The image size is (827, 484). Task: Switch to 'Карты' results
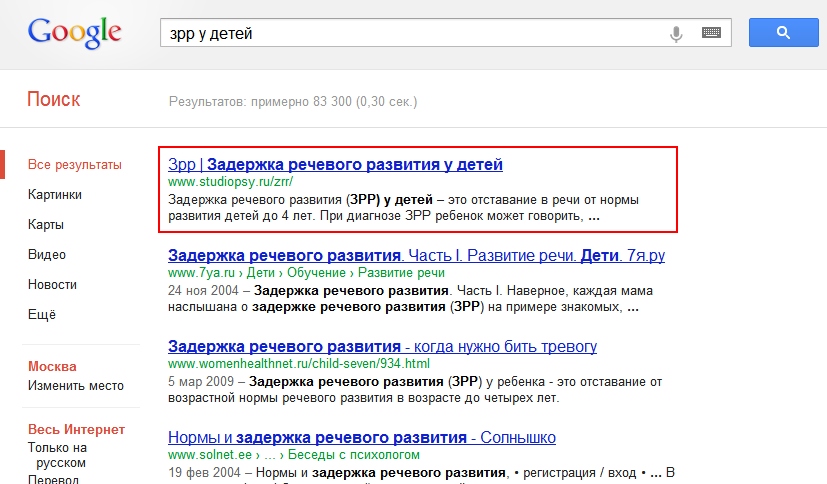point(46,225)
